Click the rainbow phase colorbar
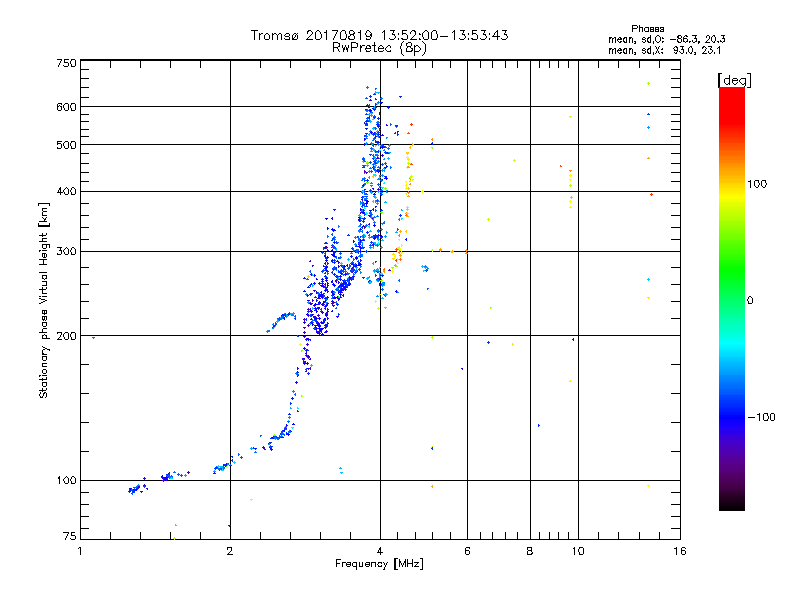800x600 pixels. [x=732, y=298]
